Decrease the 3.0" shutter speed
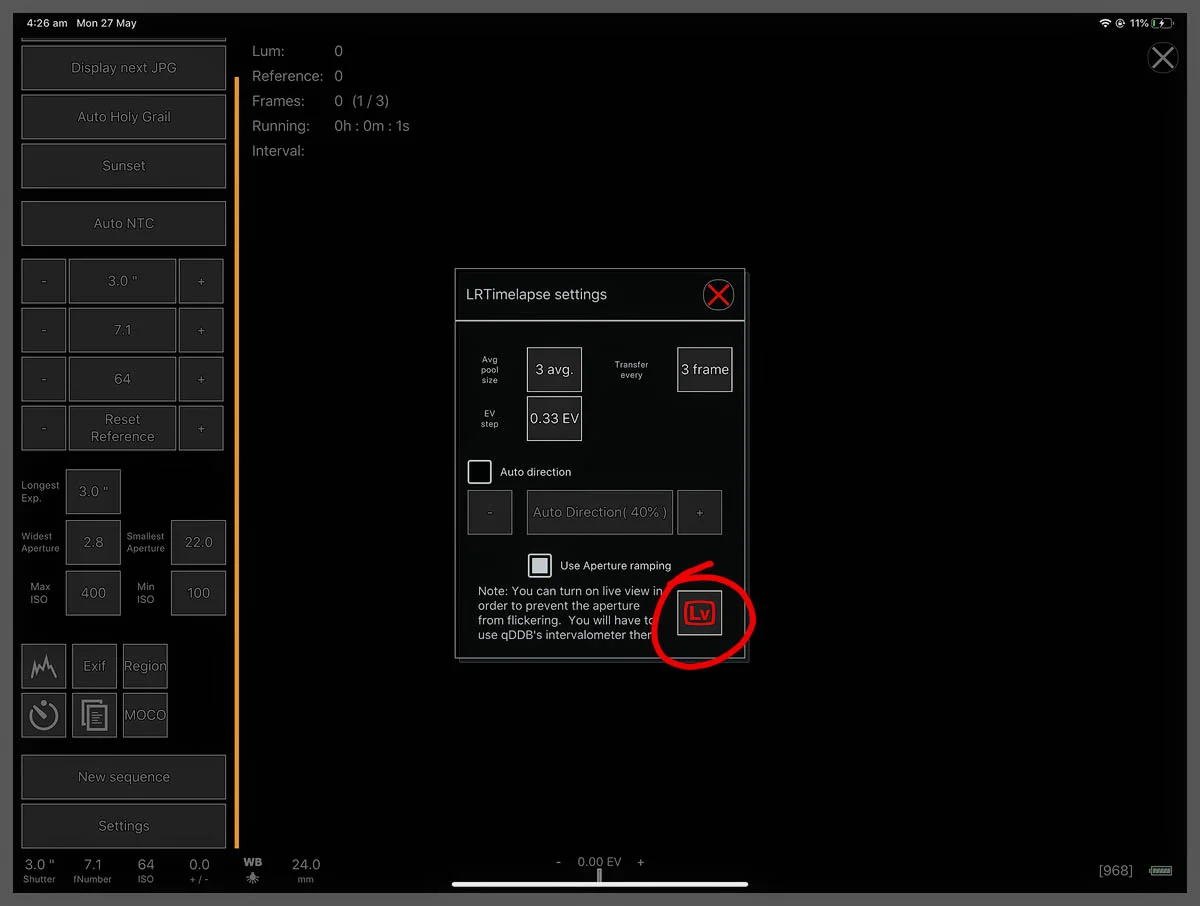This screenshot has width=1200, height=906. click(44, 281)
